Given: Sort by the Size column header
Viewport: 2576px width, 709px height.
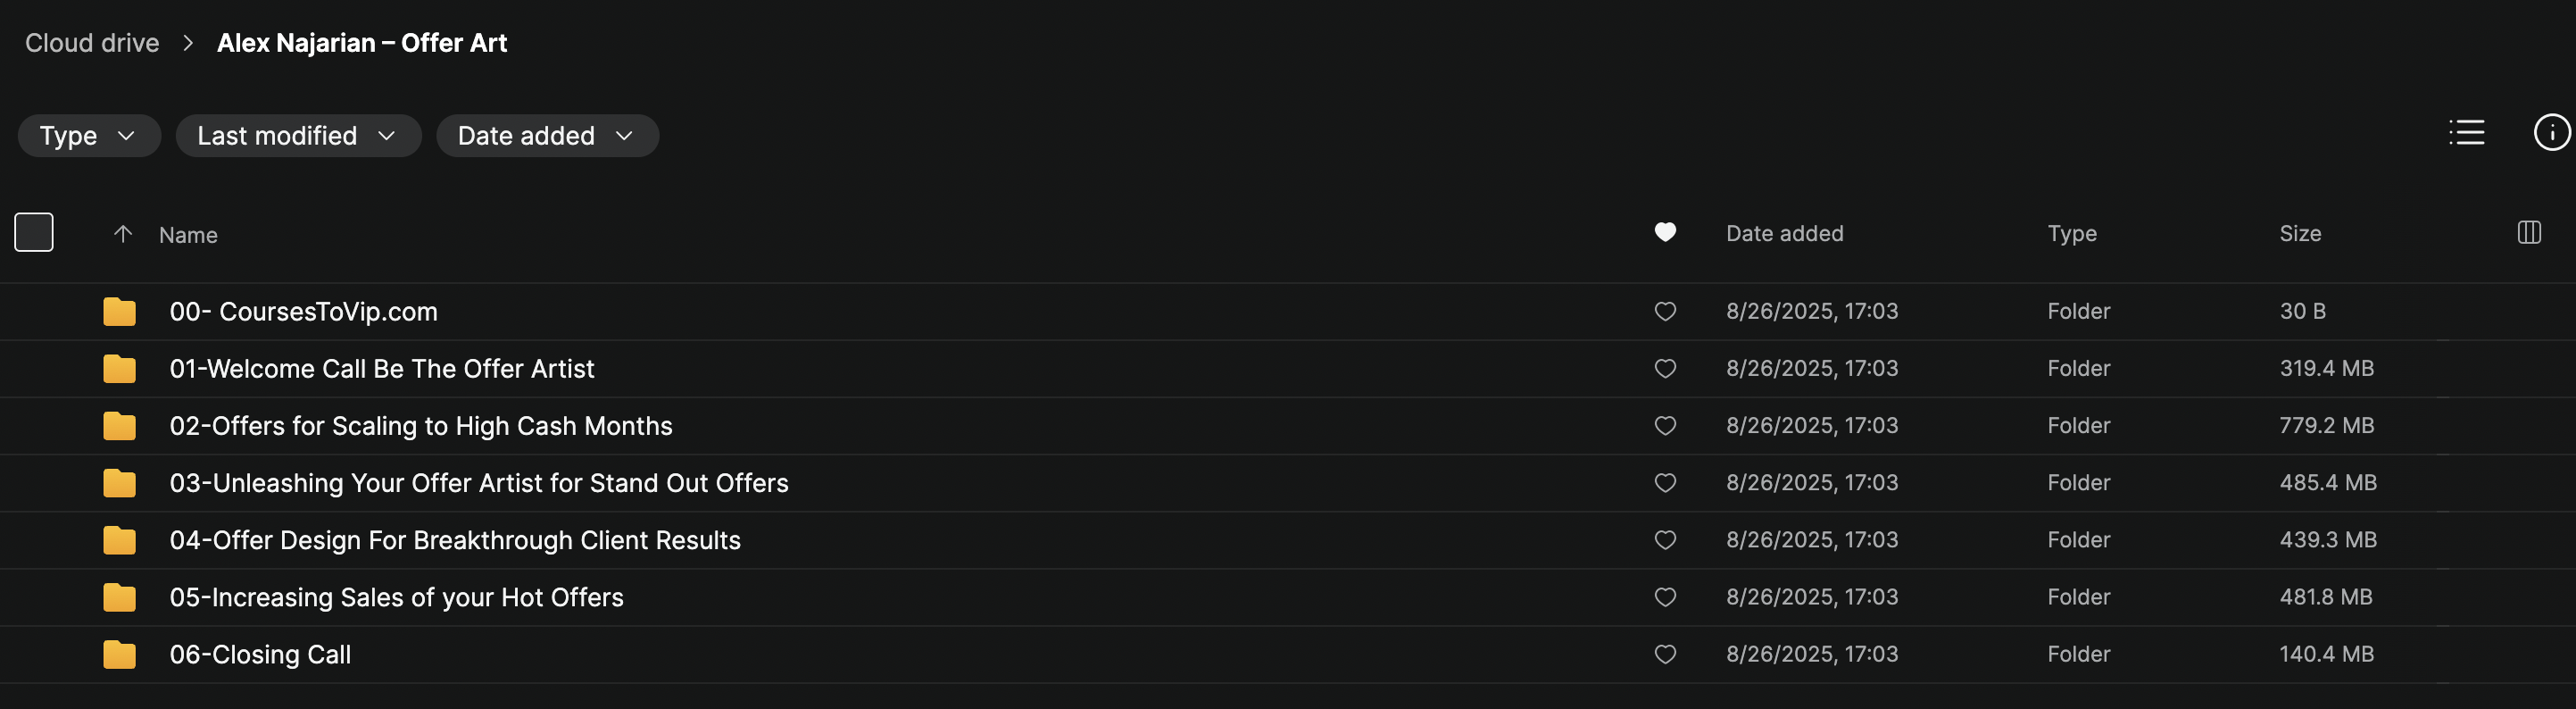Looking at the screenshot, I should tap(2299, 234).
